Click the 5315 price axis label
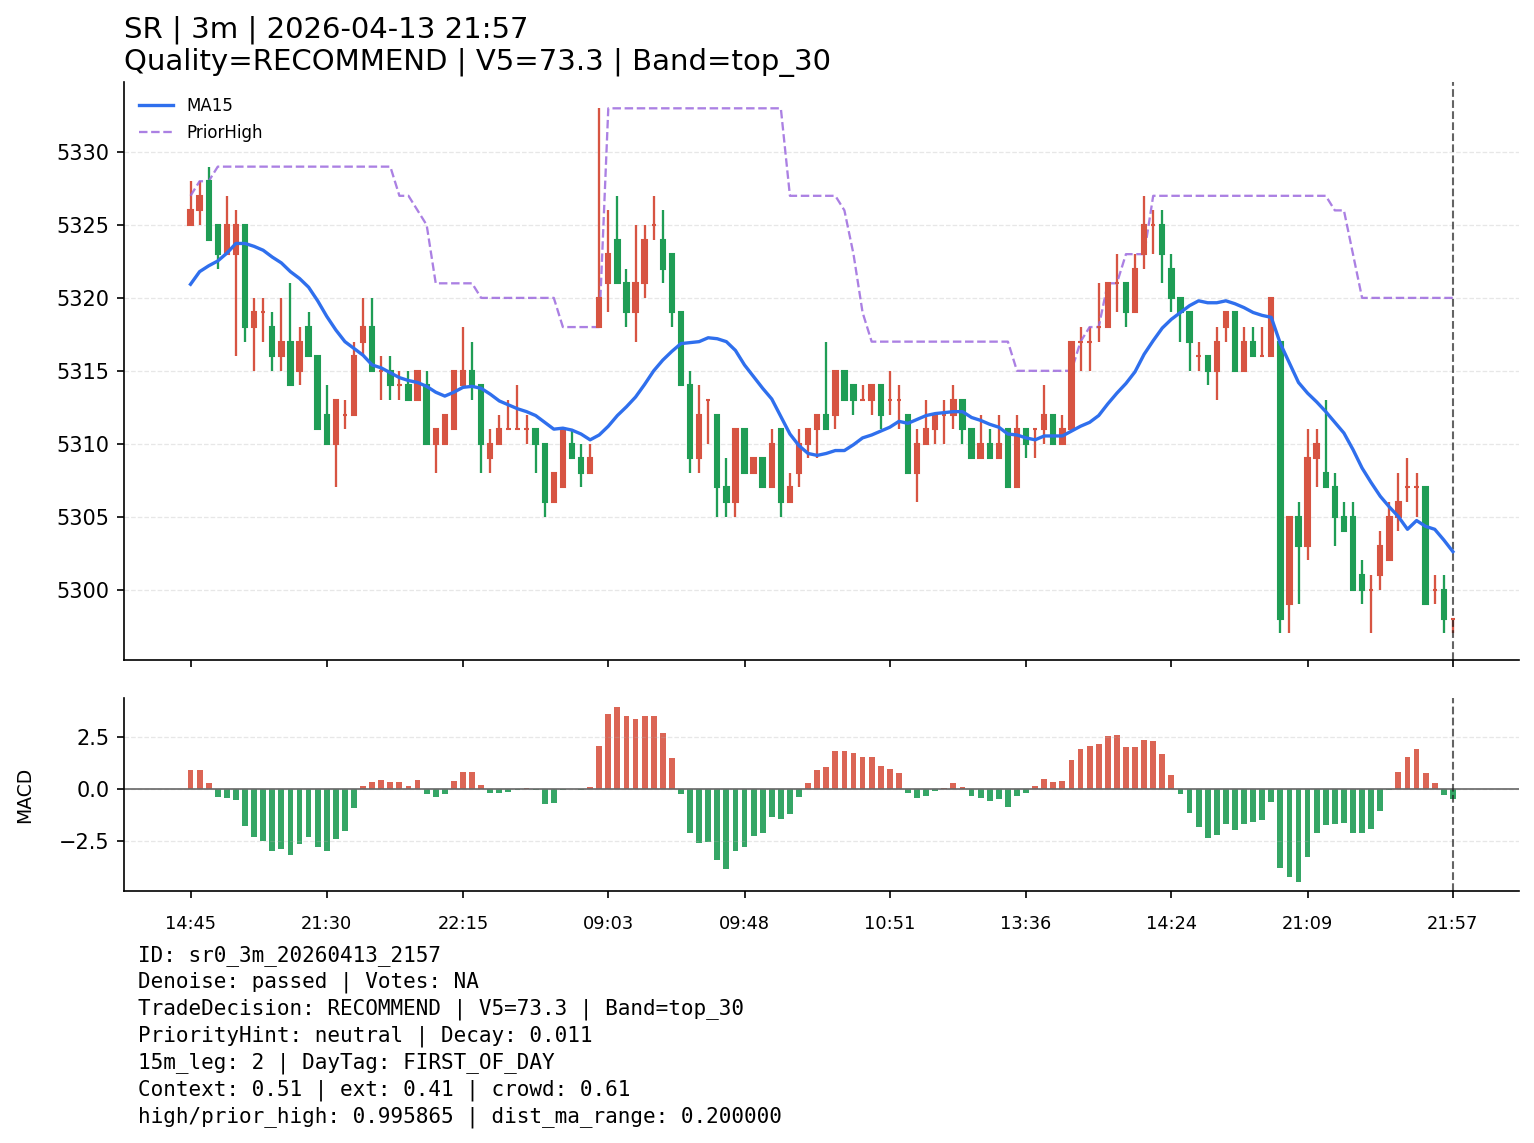 87,372
